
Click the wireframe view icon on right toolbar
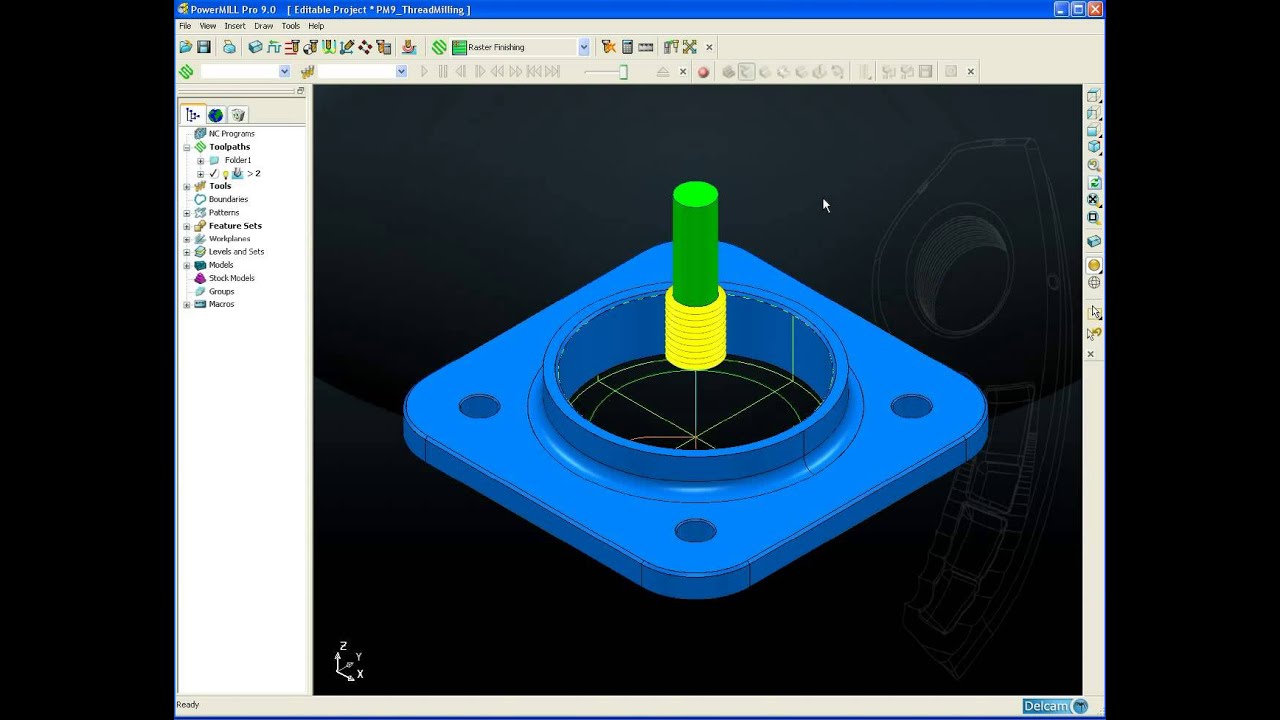click(x=1094, y=283)
